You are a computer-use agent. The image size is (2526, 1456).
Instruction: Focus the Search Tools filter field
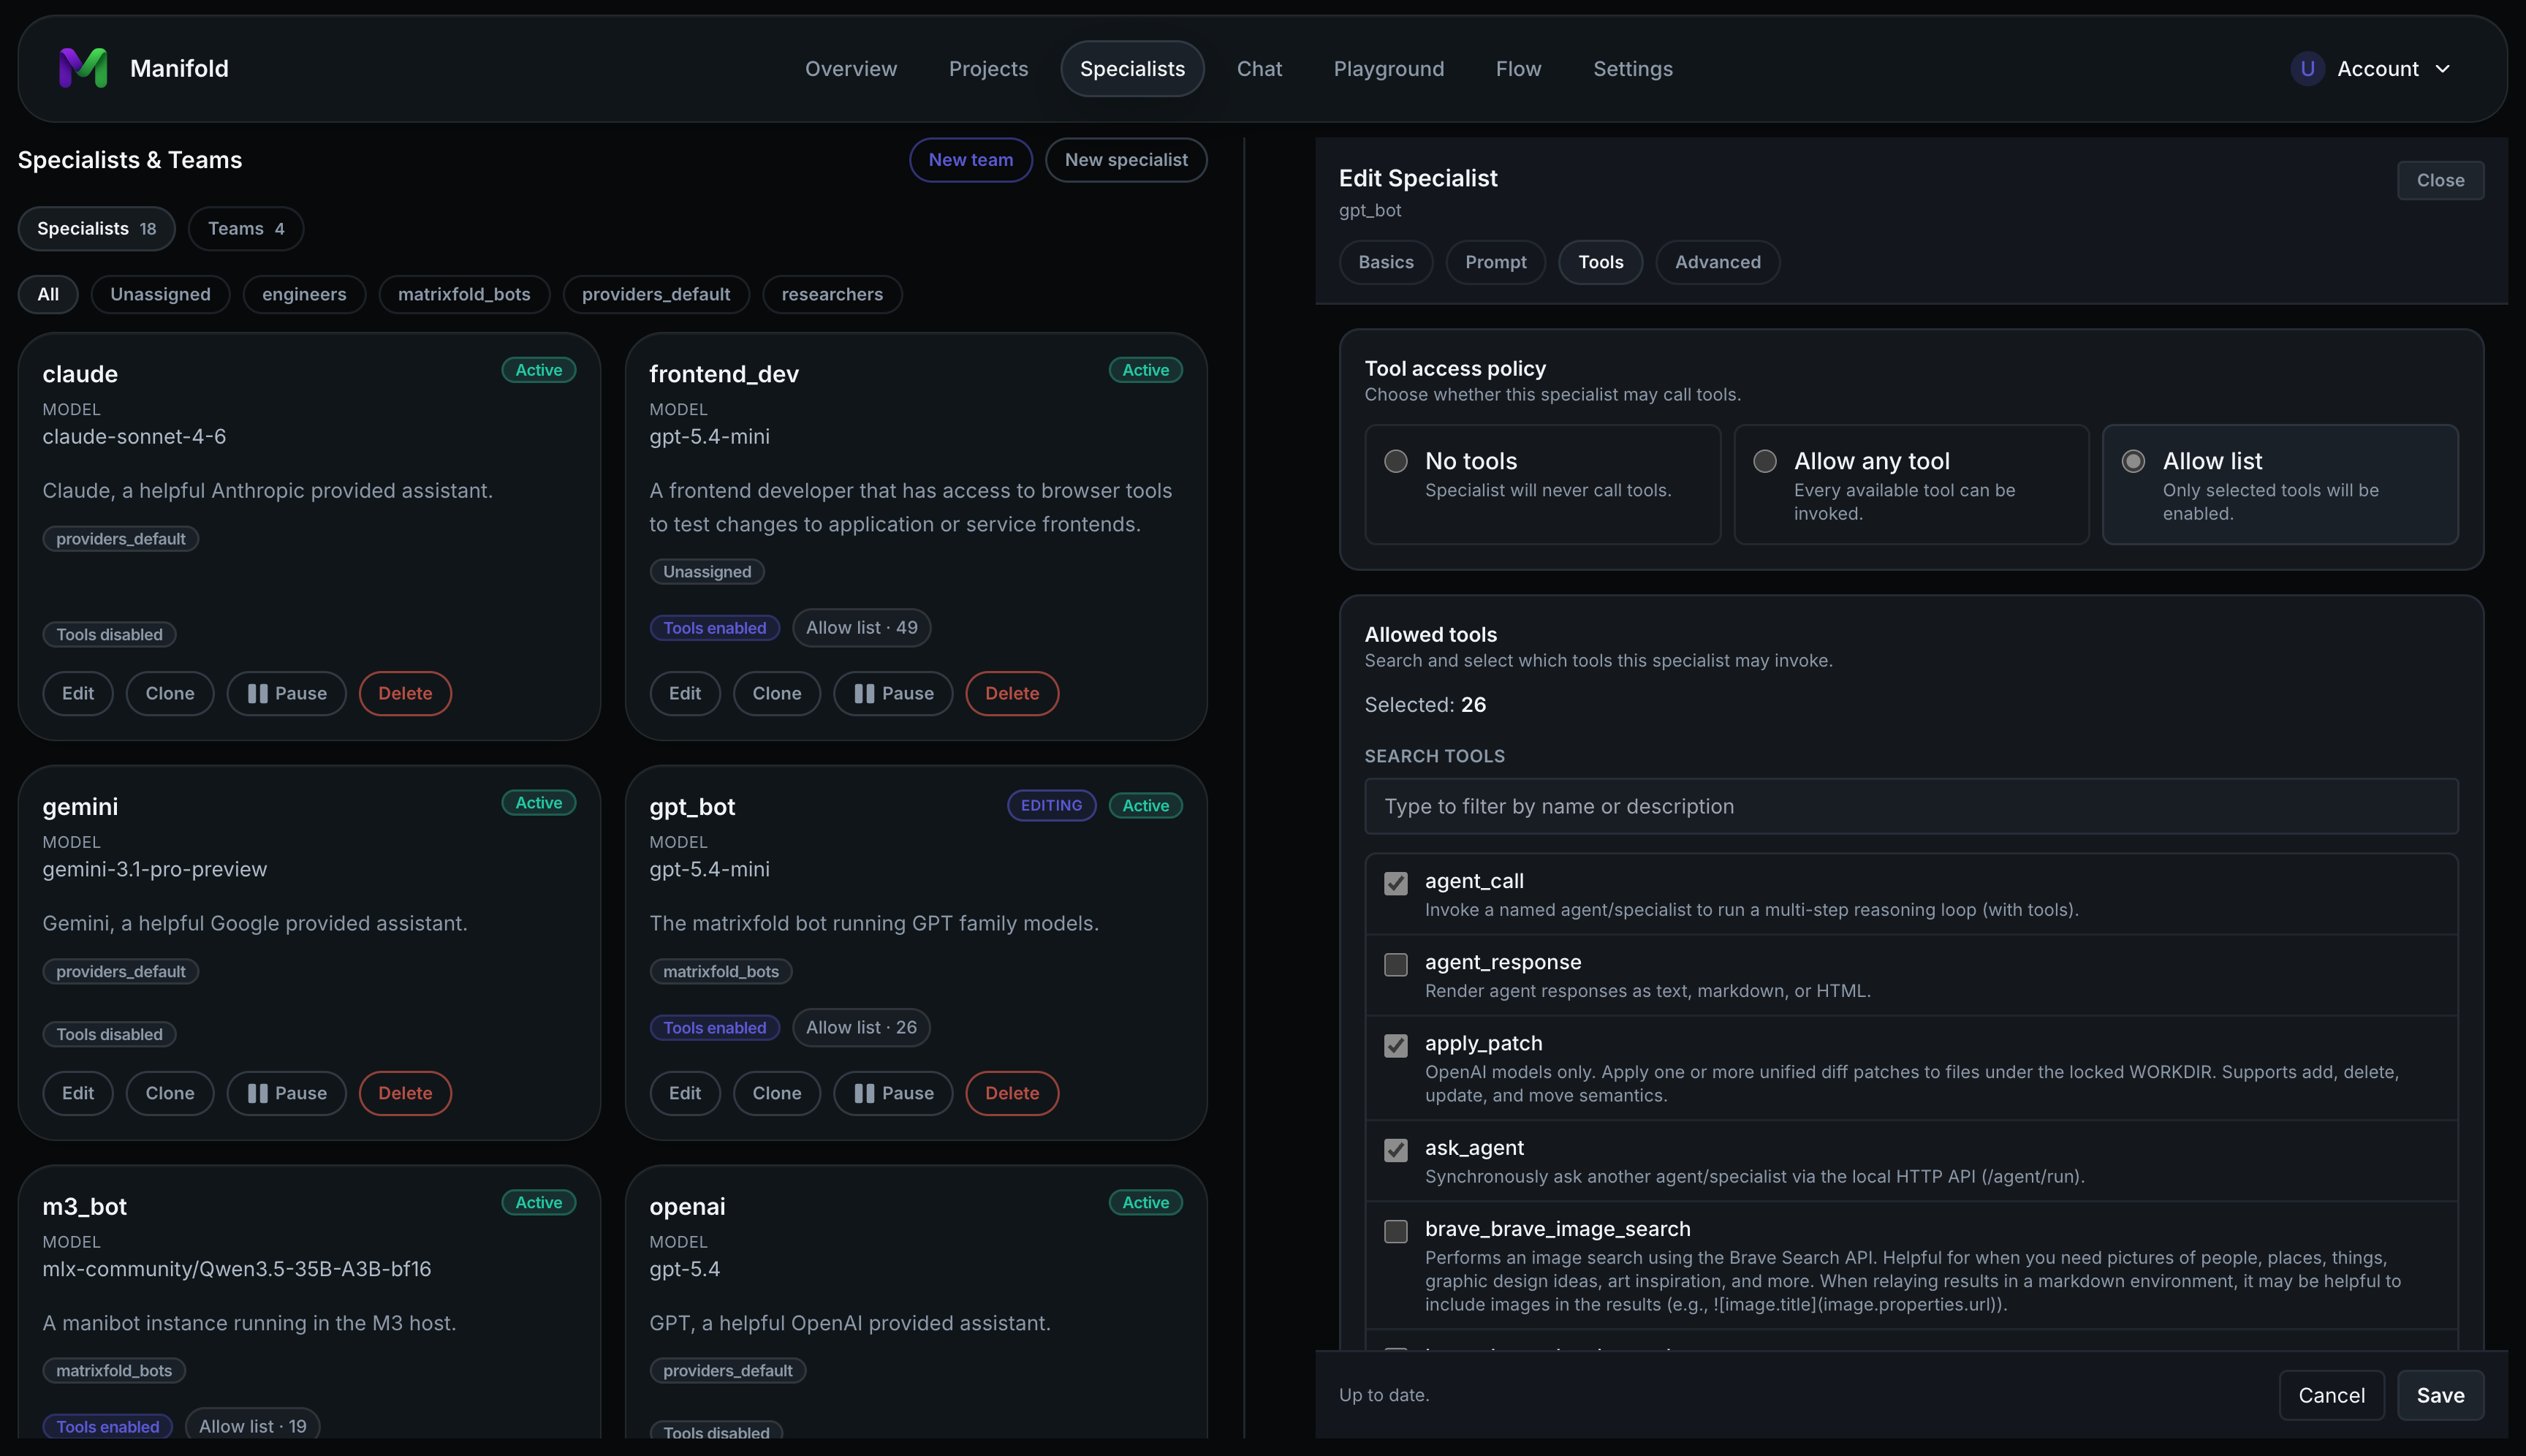pyautogui.click(x=1911, y=806)
